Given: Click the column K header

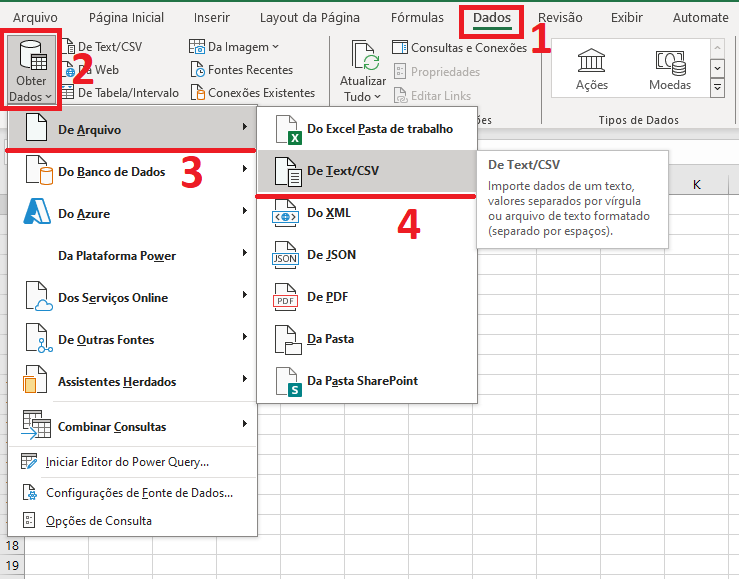Looking at the screenshot, I should click(x=696, y=185).
